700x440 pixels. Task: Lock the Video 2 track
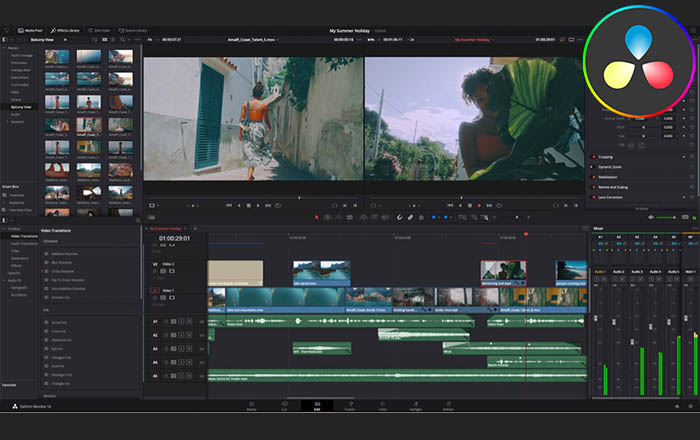[x=155, y=271]
